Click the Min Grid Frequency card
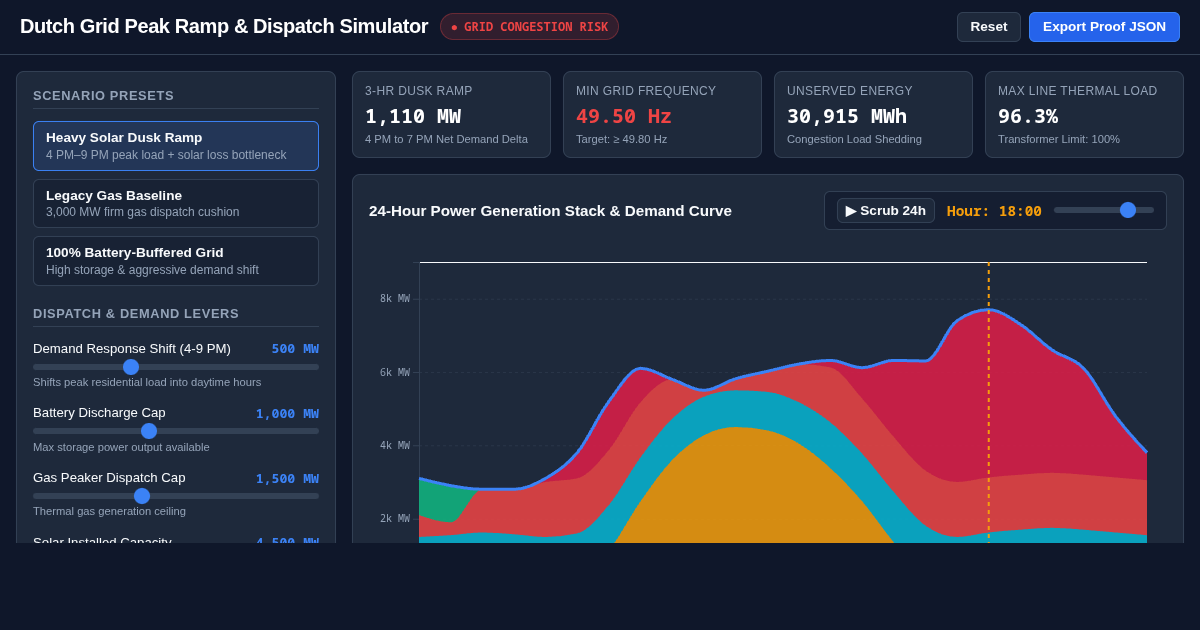This screenshot has height=630, width=1200. pyautogui.click(x=662, y=115)
